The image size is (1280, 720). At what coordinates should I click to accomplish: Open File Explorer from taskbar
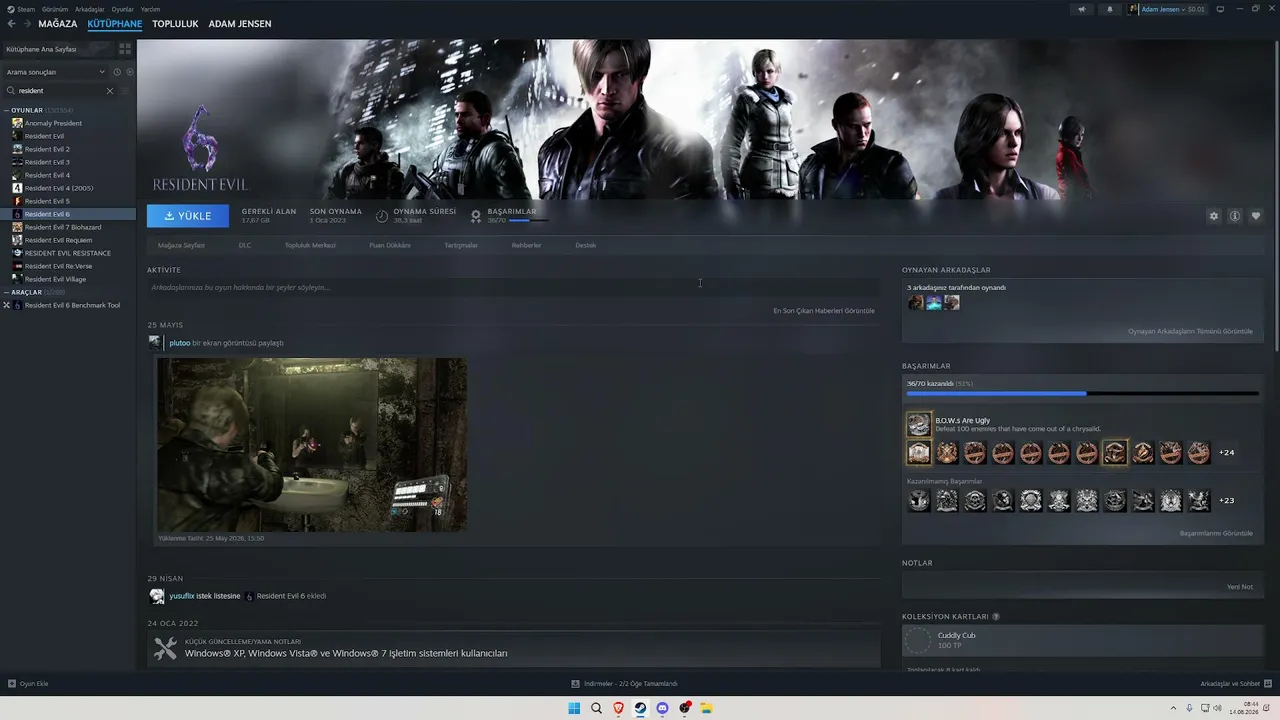[x=706, y=708]
